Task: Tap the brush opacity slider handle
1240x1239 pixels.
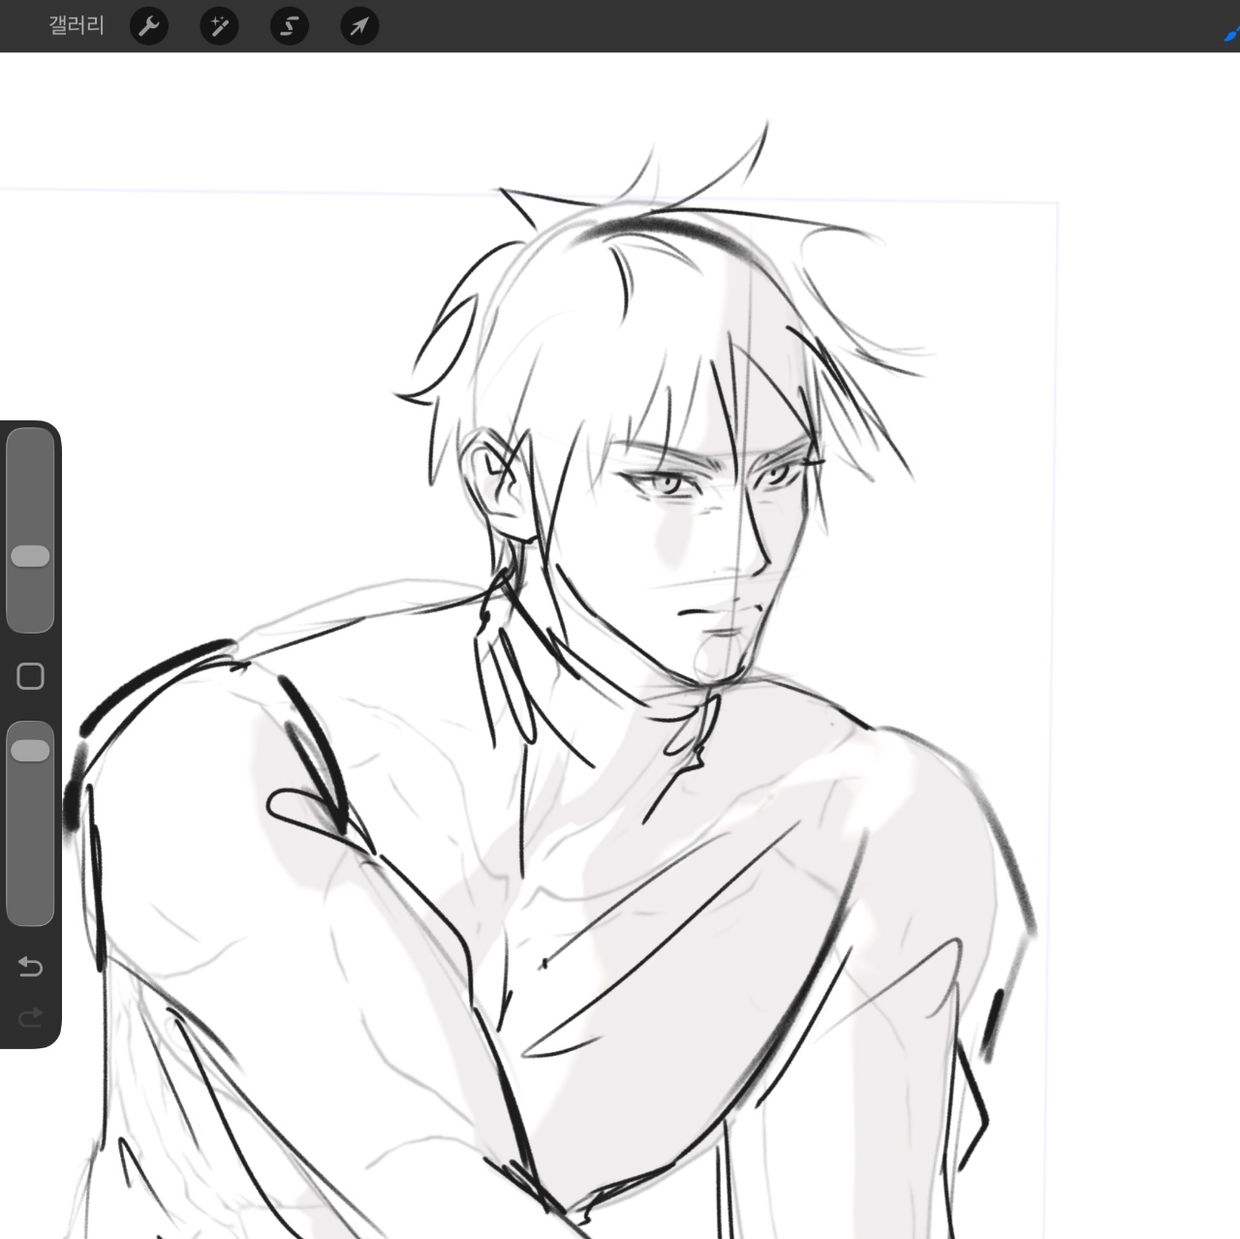Action: (x=30, y=750)
